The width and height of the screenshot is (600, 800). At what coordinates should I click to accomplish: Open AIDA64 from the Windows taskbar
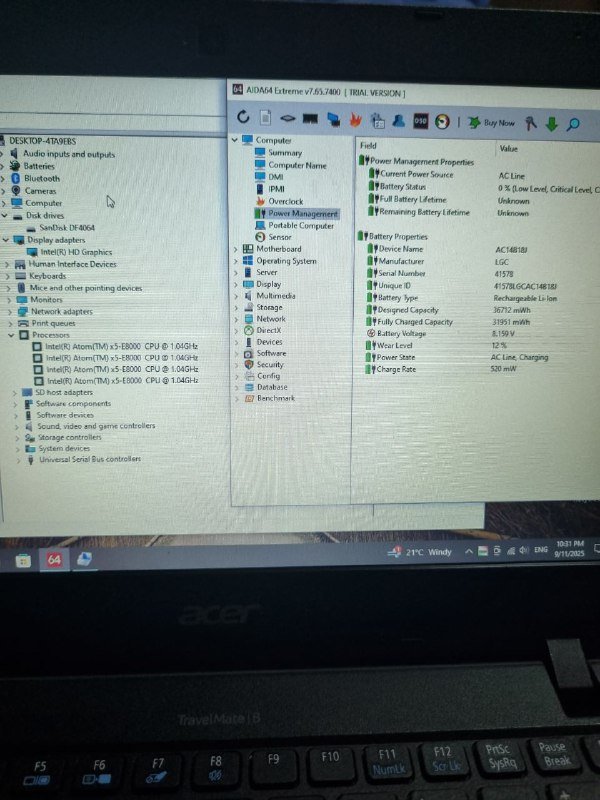click(54, 560)
